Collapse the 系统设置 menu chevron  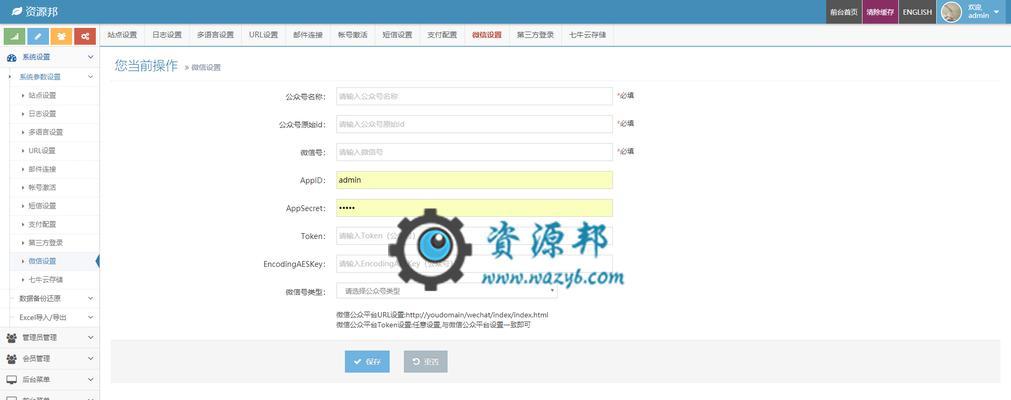click(90, 57)
